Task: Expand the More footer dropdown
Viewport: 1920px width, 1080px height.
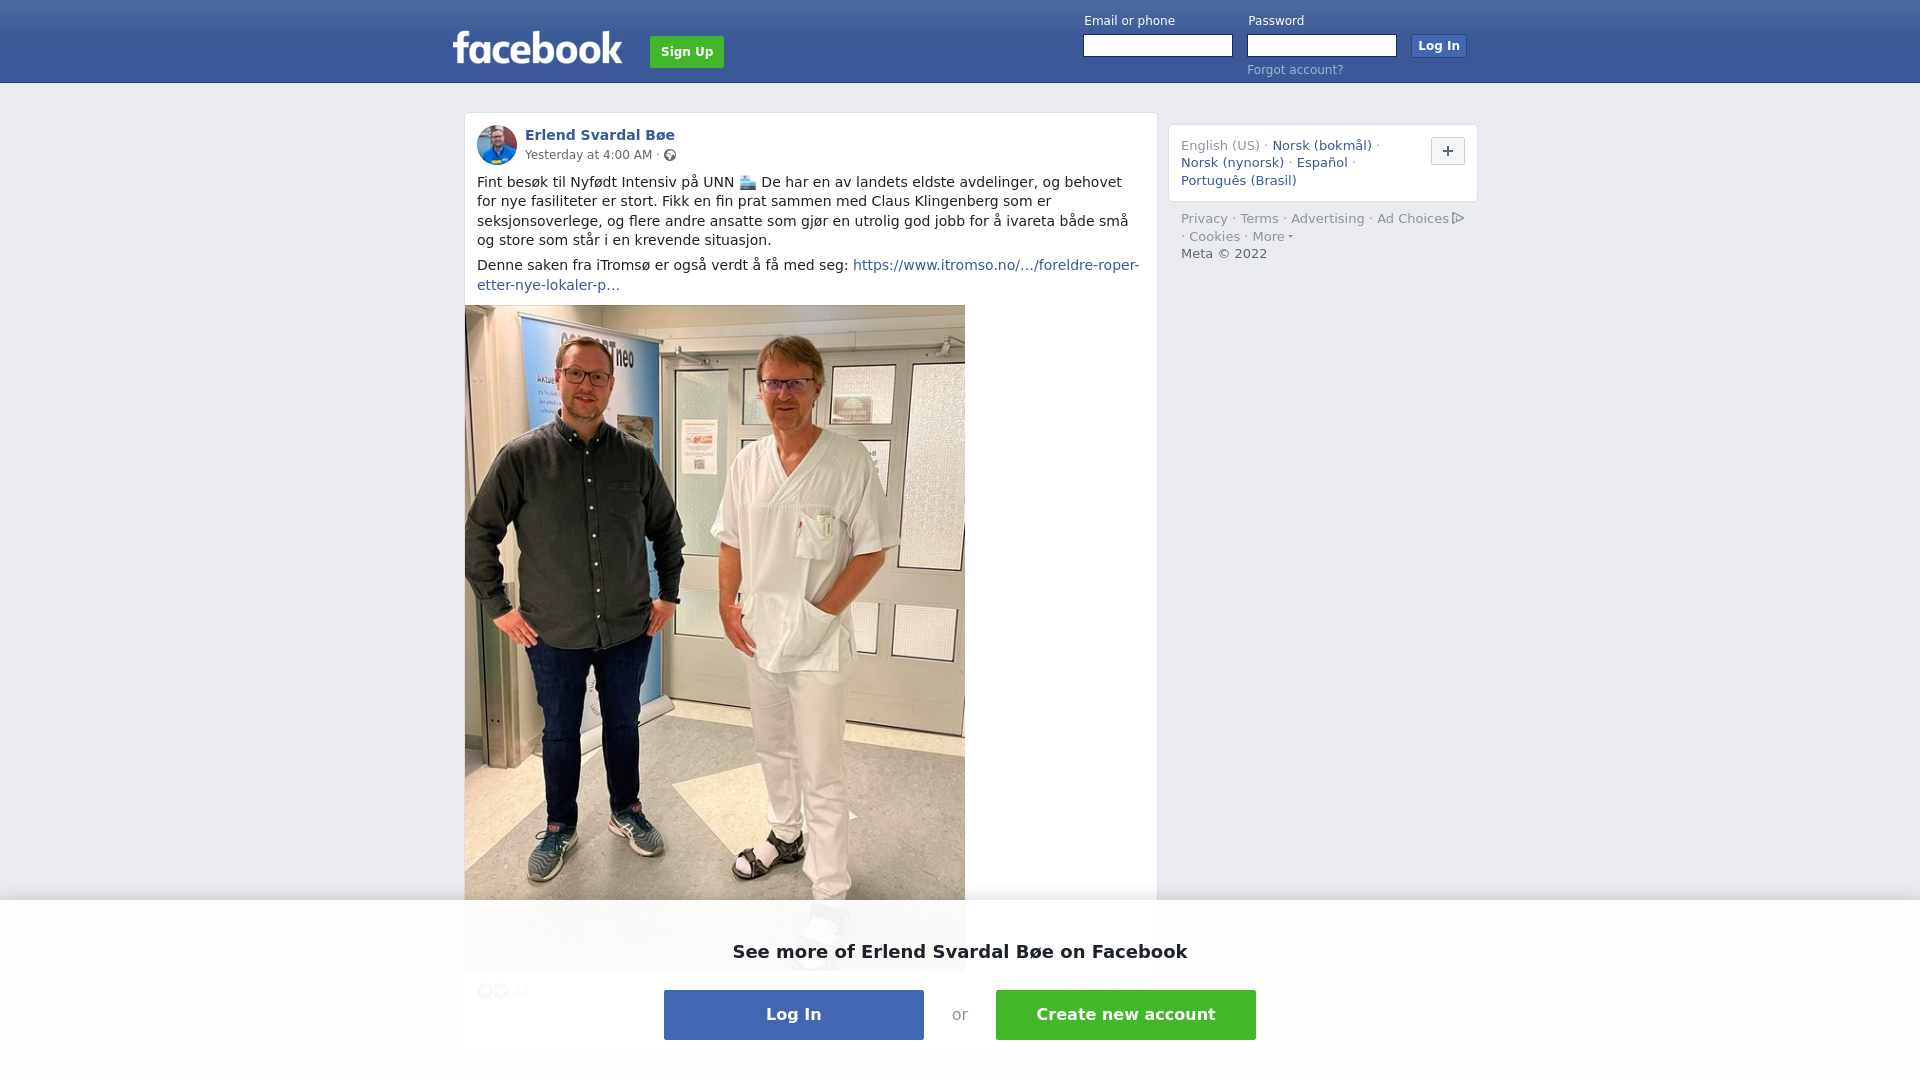Action: 1272,237
